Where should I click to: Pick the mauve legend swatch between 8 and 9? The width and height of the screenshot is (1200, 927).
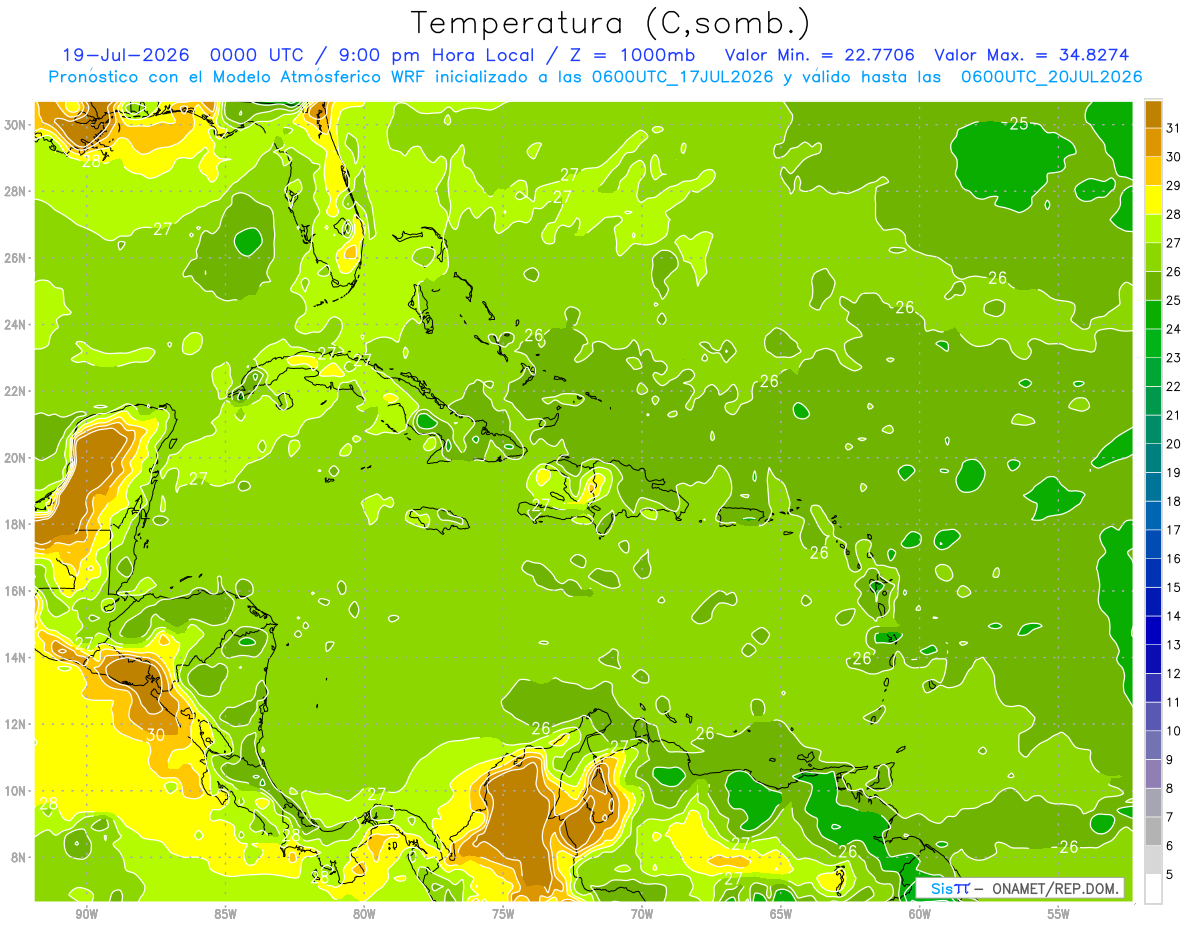[1153, 774]
